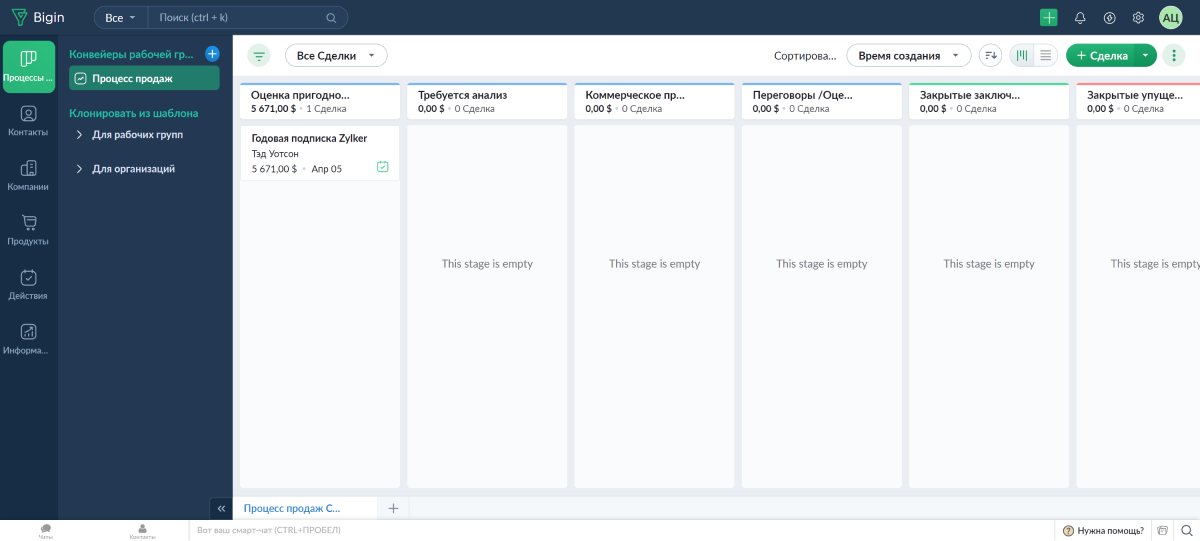Viewport: 1200px width, 541px height.
Task: Expand the Для рабочих групп tree item
Action: (80, 134)
